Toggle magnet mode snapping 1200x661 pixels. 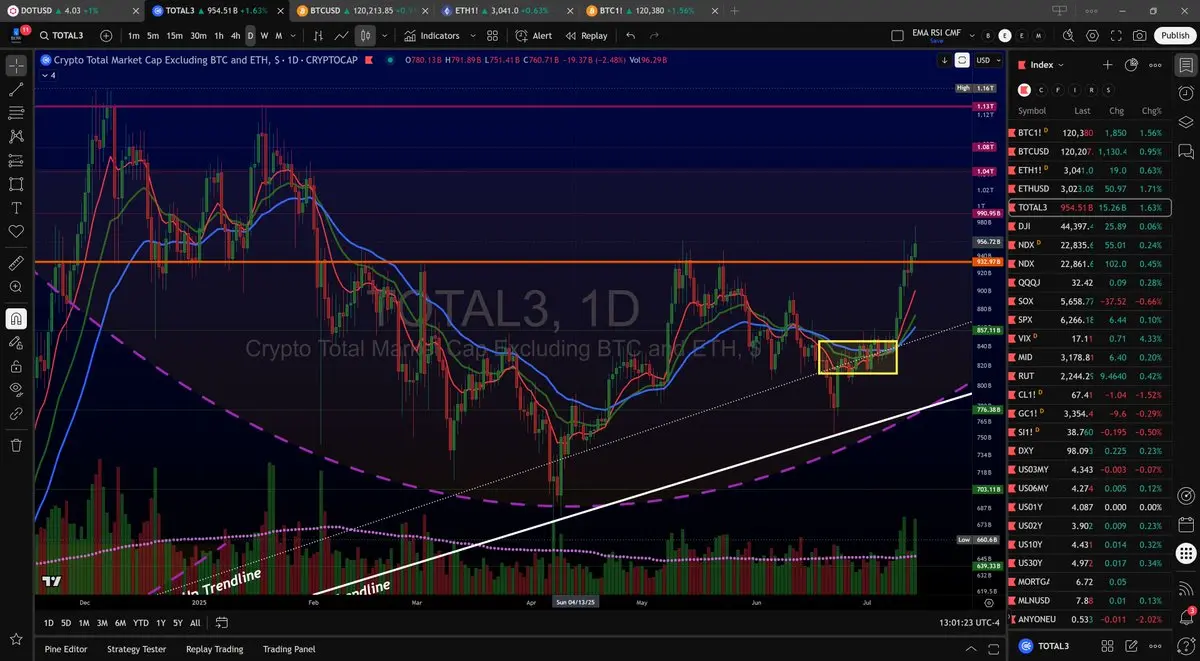click(16, 319)
